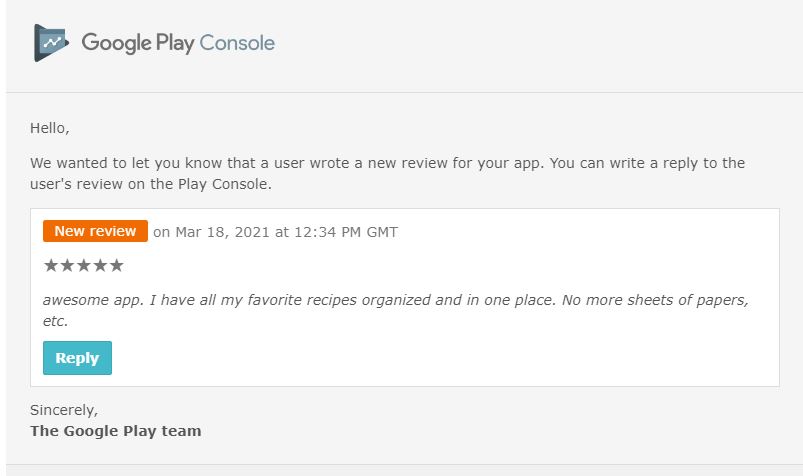Click the Sincerely closing text
803x476 pixels.
point(64,410)
